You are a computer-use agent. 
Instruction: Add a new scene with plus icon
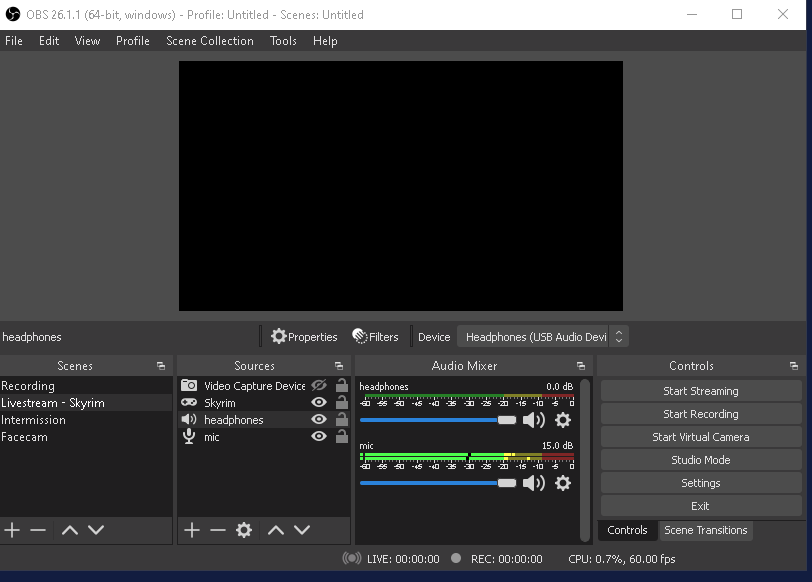tap(12, 530)
